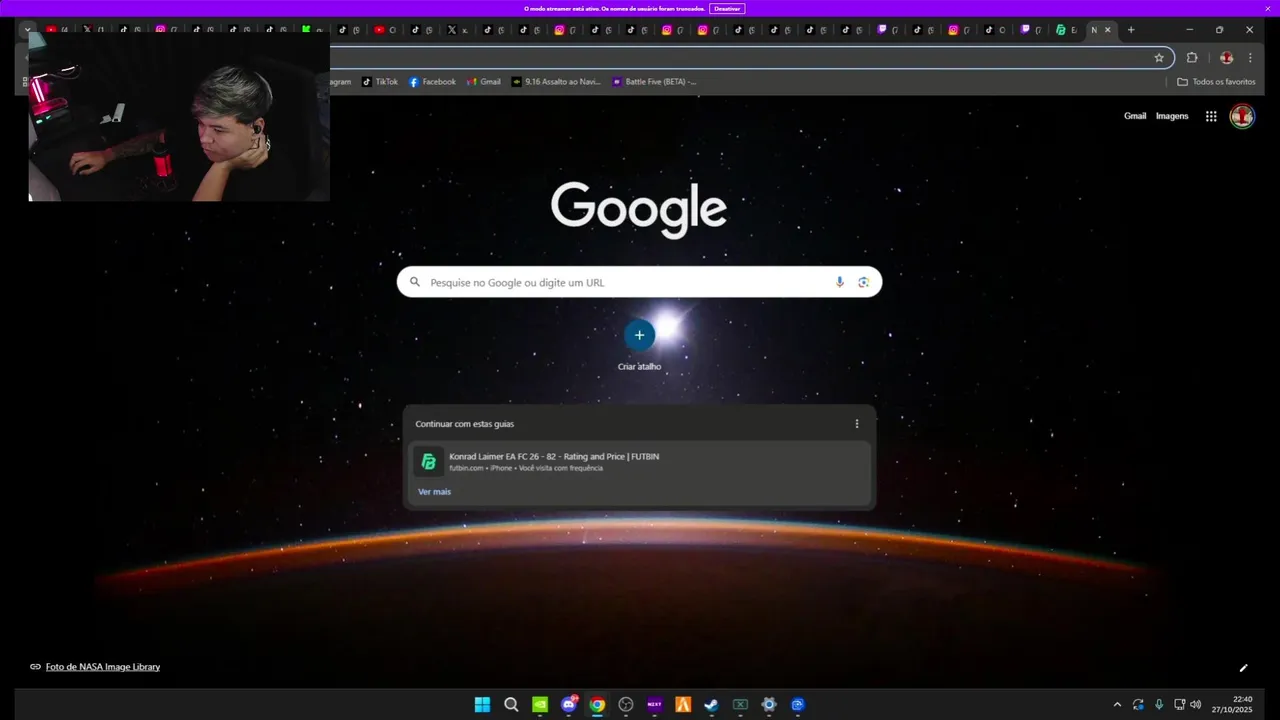
Task: Click the Google search input box
Action: tap(639, 282)
